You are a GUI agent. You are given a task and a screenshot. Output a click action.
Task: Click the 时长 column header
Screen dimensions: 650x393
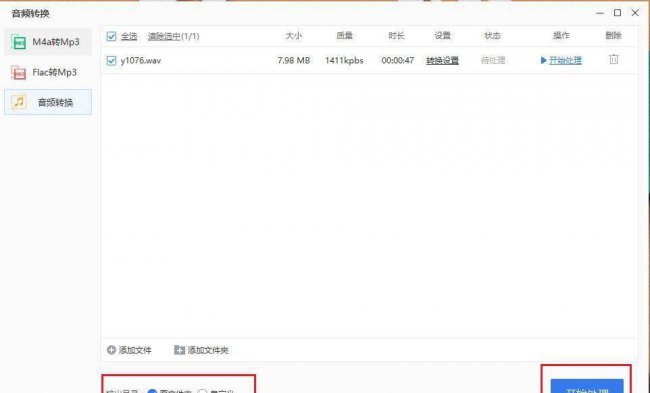pos(396,36)
